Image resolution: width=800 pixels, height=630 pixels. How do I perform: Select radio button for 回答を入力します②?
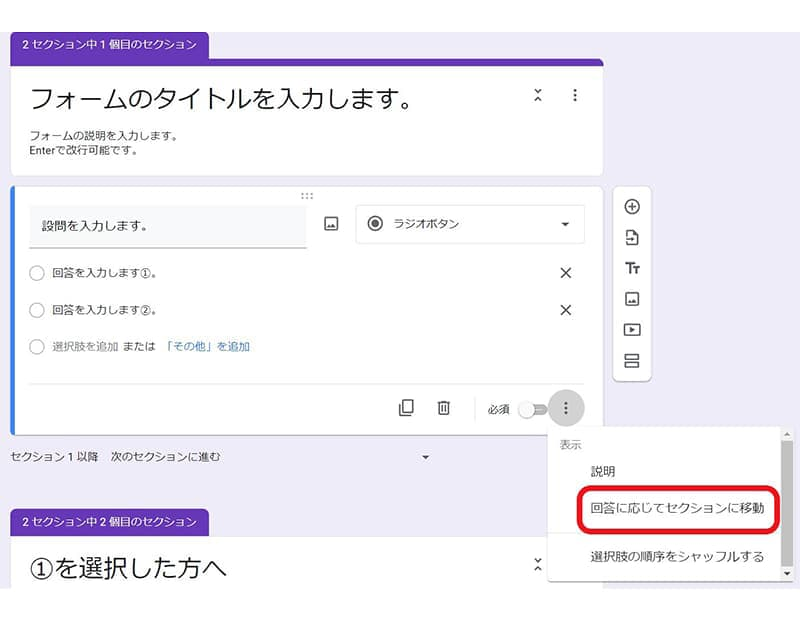pyautogui.click(x=37, y=310)
